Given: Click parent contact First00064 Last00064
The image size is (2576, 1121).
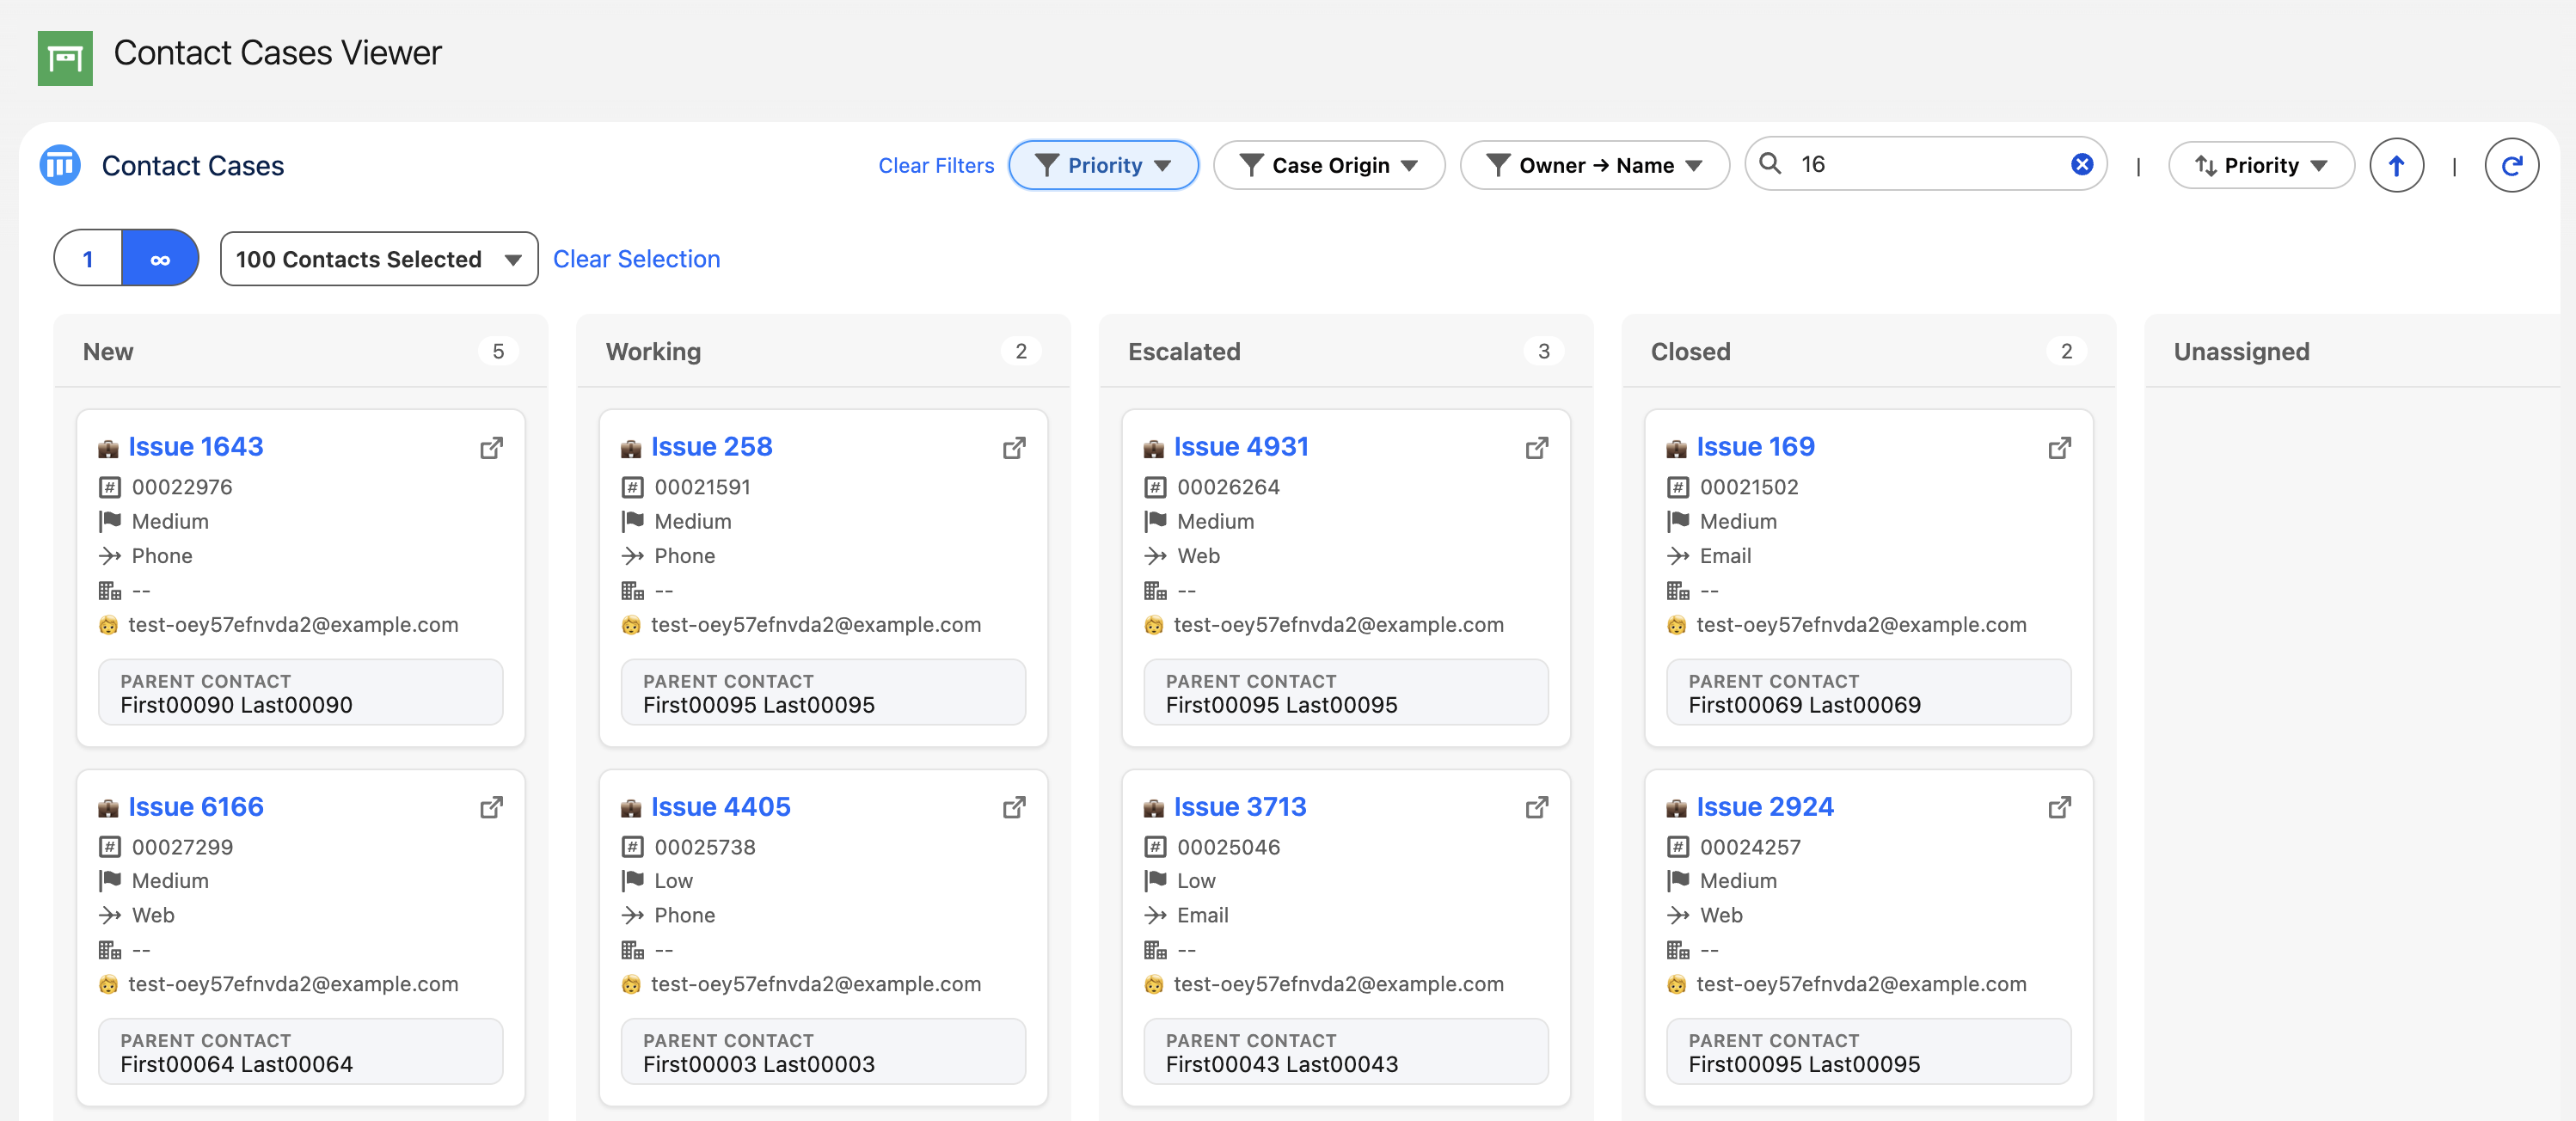Looking at the screenshot, I should tap(236, 1065).
